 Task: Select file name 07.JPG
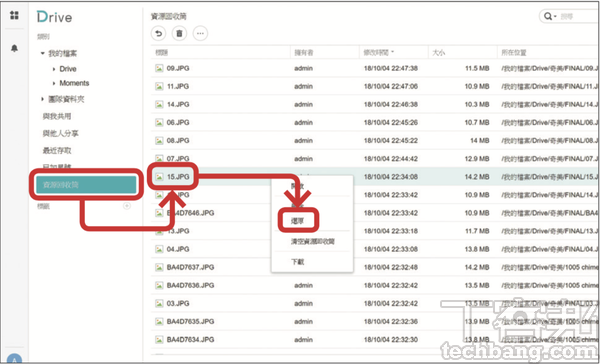pyautogui.click(x=178, y=158)
